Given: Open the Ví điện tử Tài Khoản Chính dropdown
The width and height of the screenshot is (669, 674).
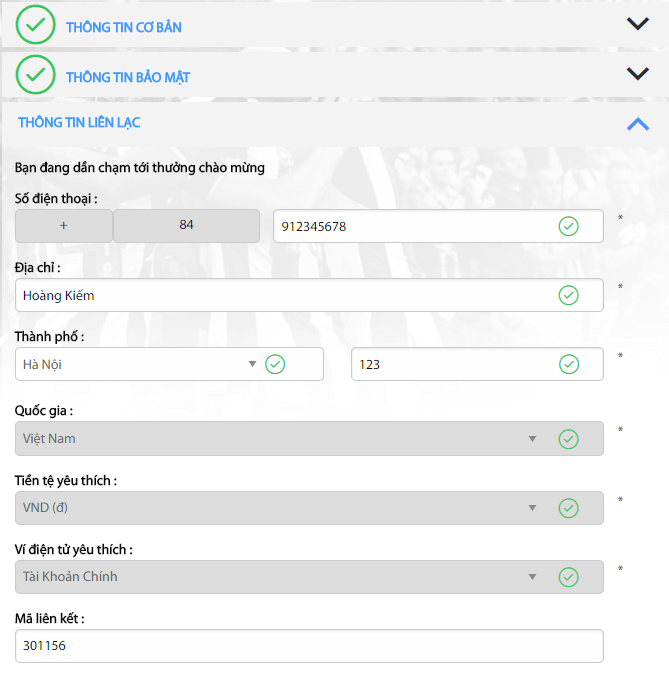Looking at the screenshot, I should coord(280,577).
